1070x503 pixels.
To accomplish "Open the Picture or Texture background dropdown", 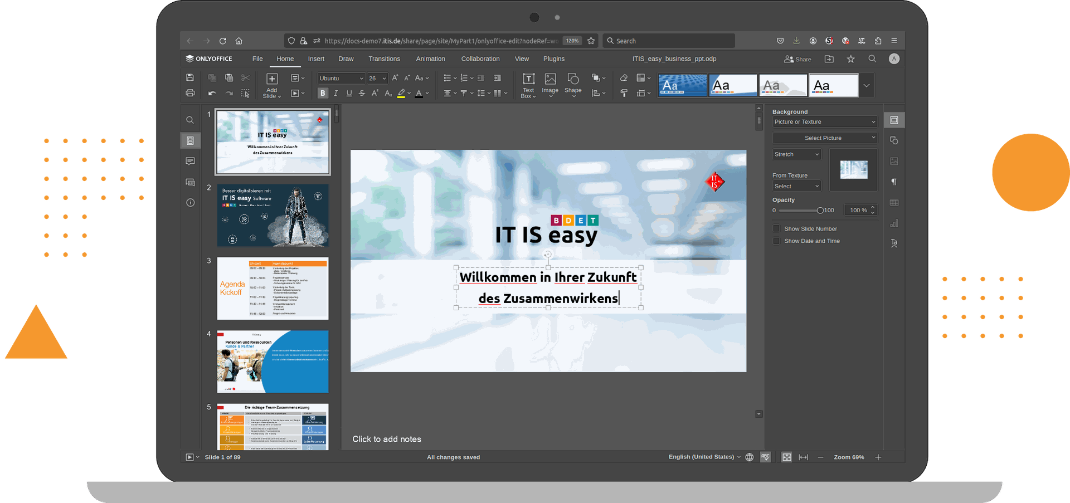I will point(825,122).
